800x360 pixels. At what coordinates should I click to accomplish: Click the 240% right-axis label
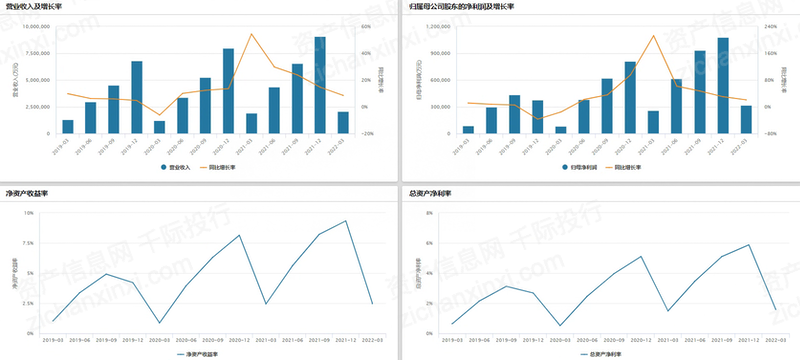(771, 27)
